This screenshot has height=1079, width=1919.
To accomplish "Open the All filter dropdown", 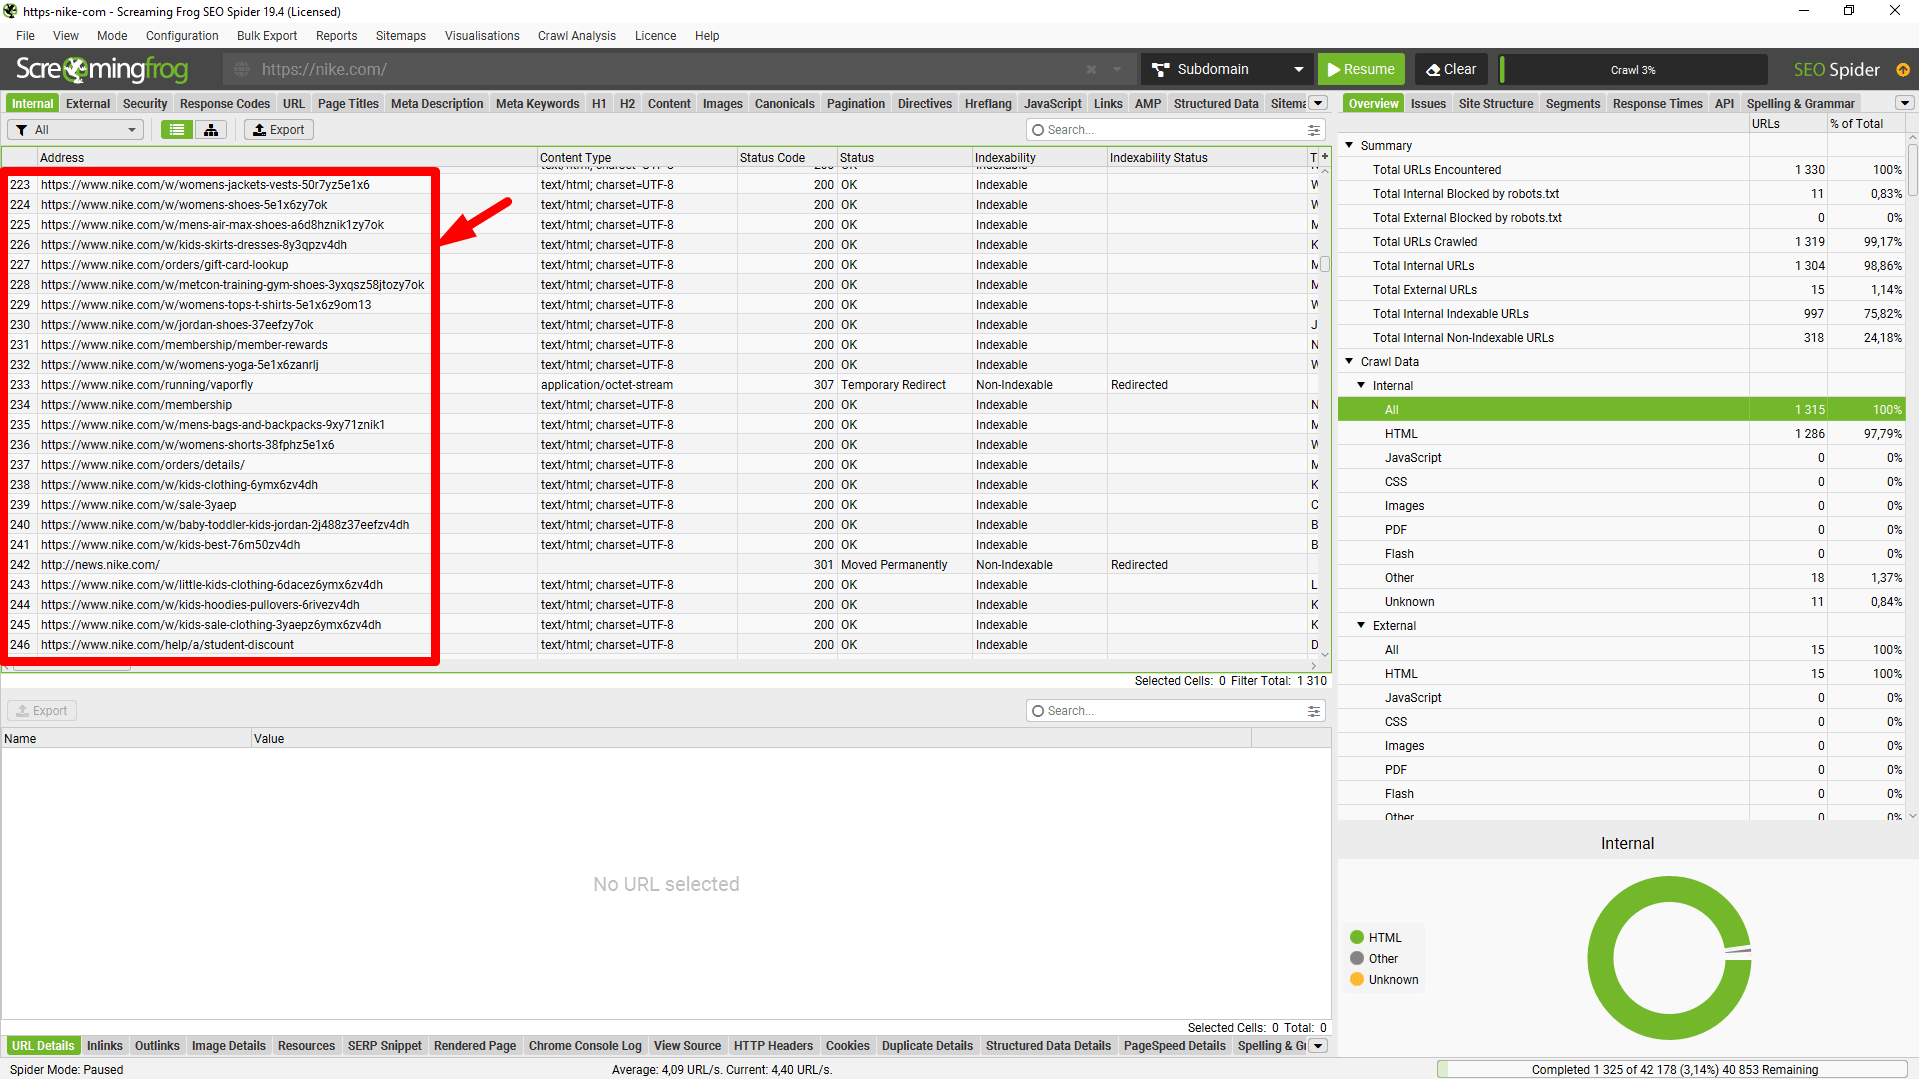I will coord(76,130).
